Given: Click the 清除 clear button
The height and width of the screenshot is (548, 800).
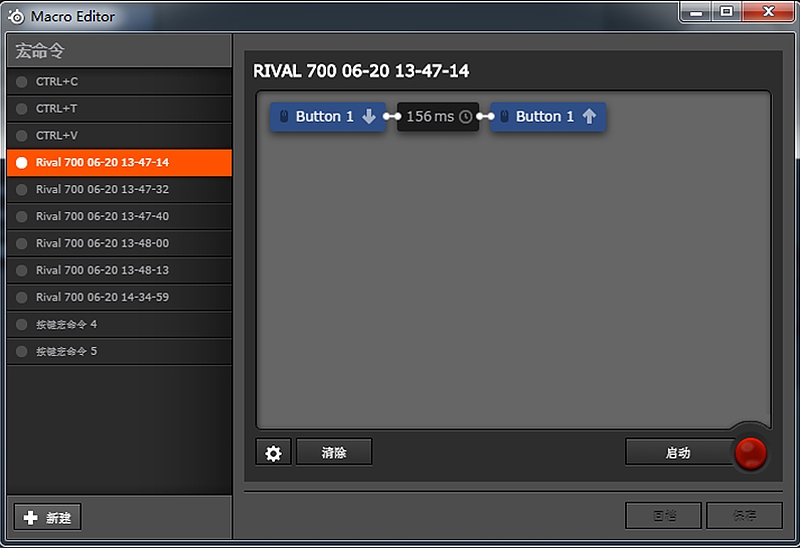Looking at the screenshot, I should click(334, 452).
